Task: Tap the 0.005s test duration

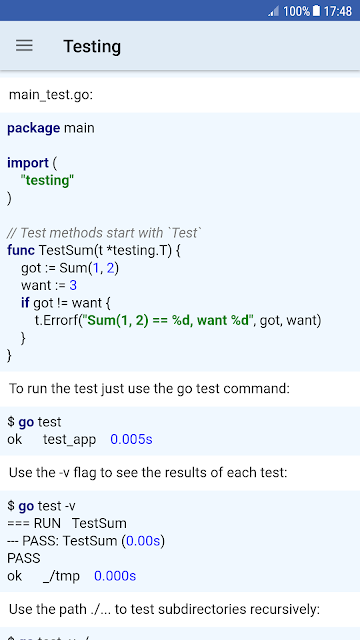Action: tap(131, 440)
